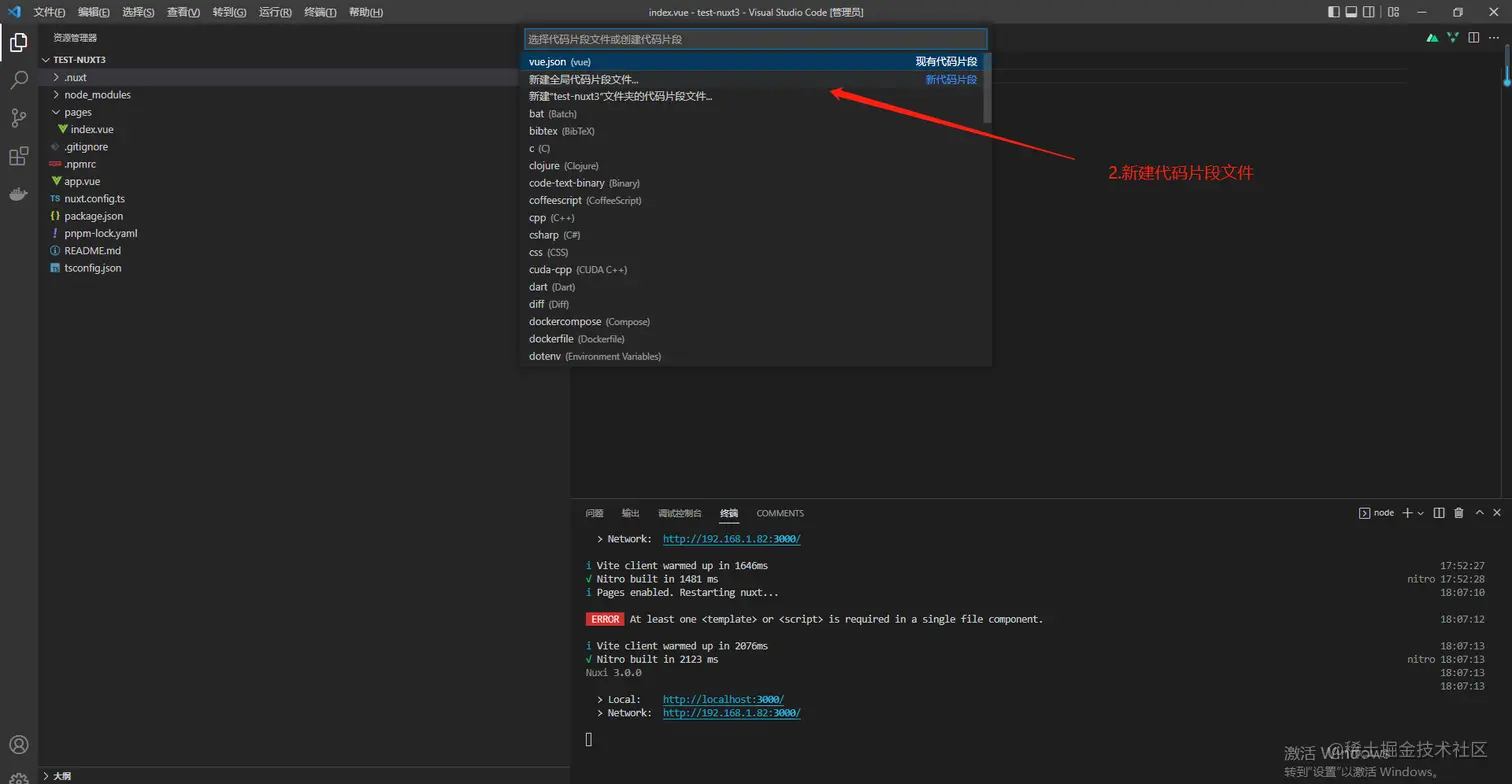Click the snippet file search input
Image resolution: width=1512 pixels, height=784 pixels.
point(756,39)
